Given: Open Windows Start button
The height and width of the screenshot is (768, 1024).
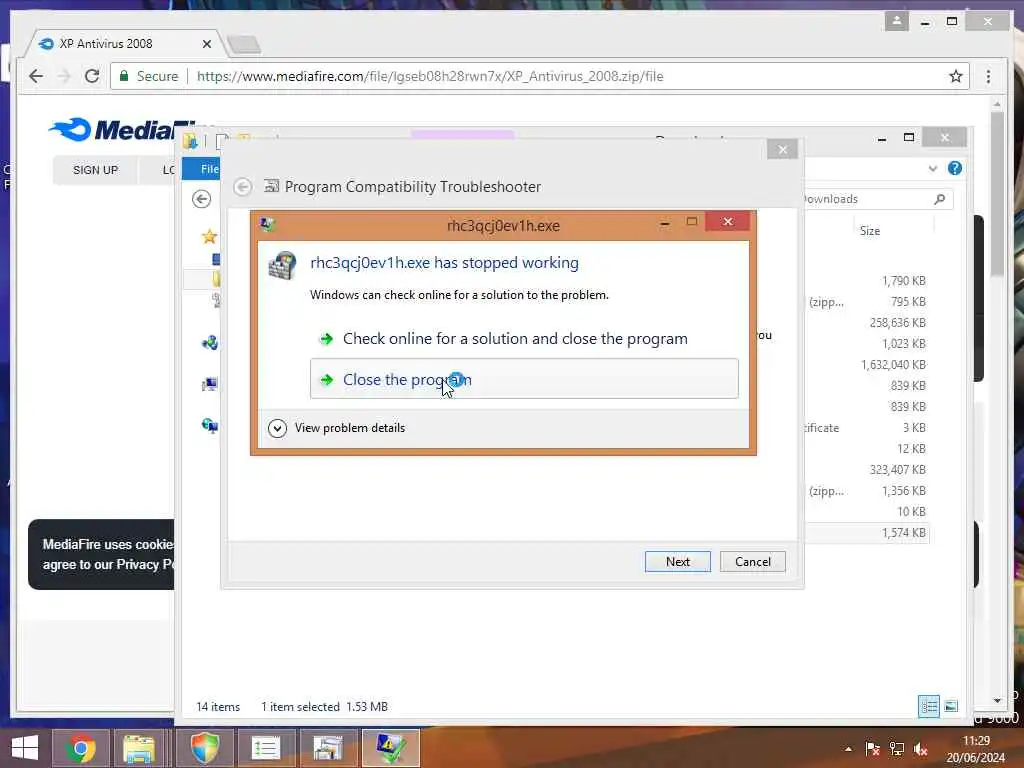Looking at the screenshot, I should [25, 748].
